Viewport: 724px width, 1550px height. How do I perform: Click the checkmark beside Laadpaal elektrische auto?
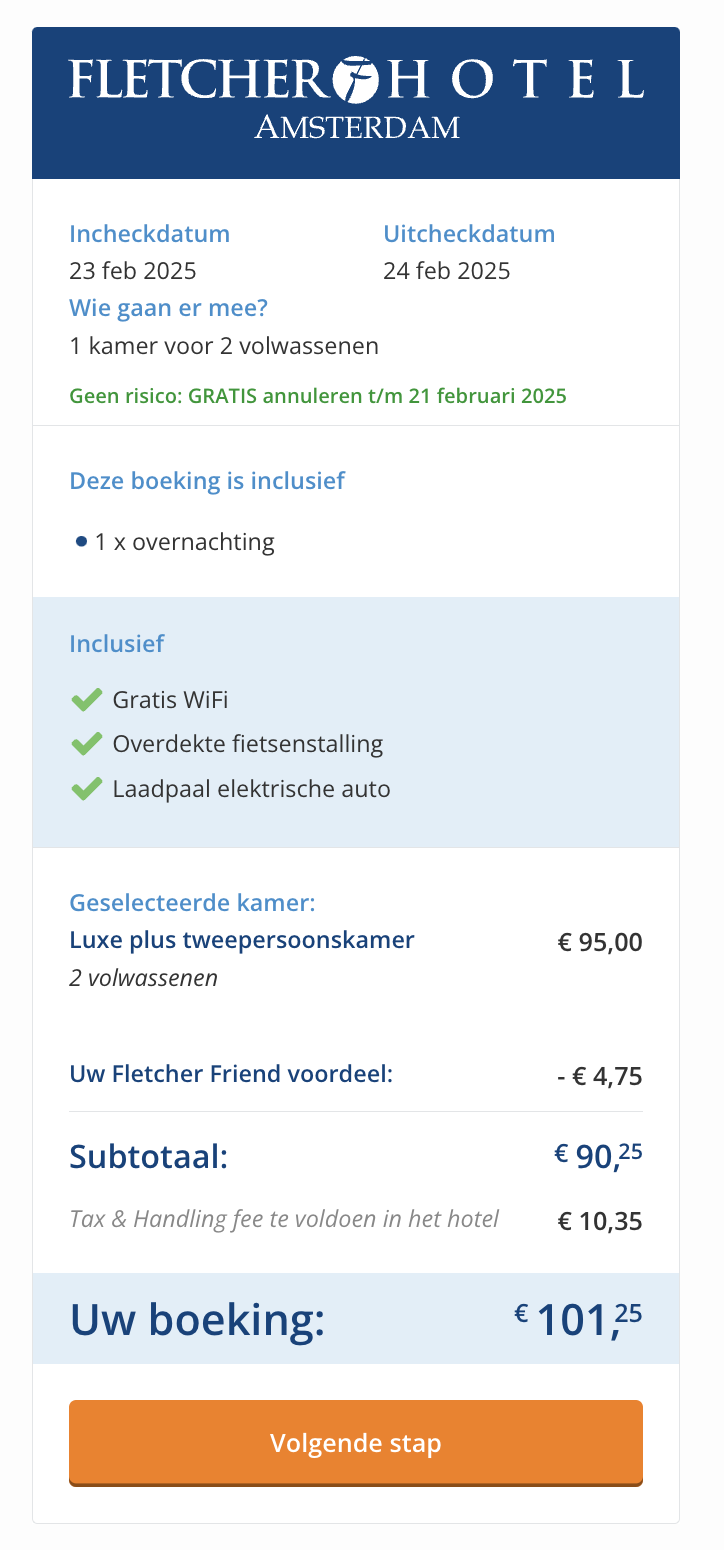87,789
